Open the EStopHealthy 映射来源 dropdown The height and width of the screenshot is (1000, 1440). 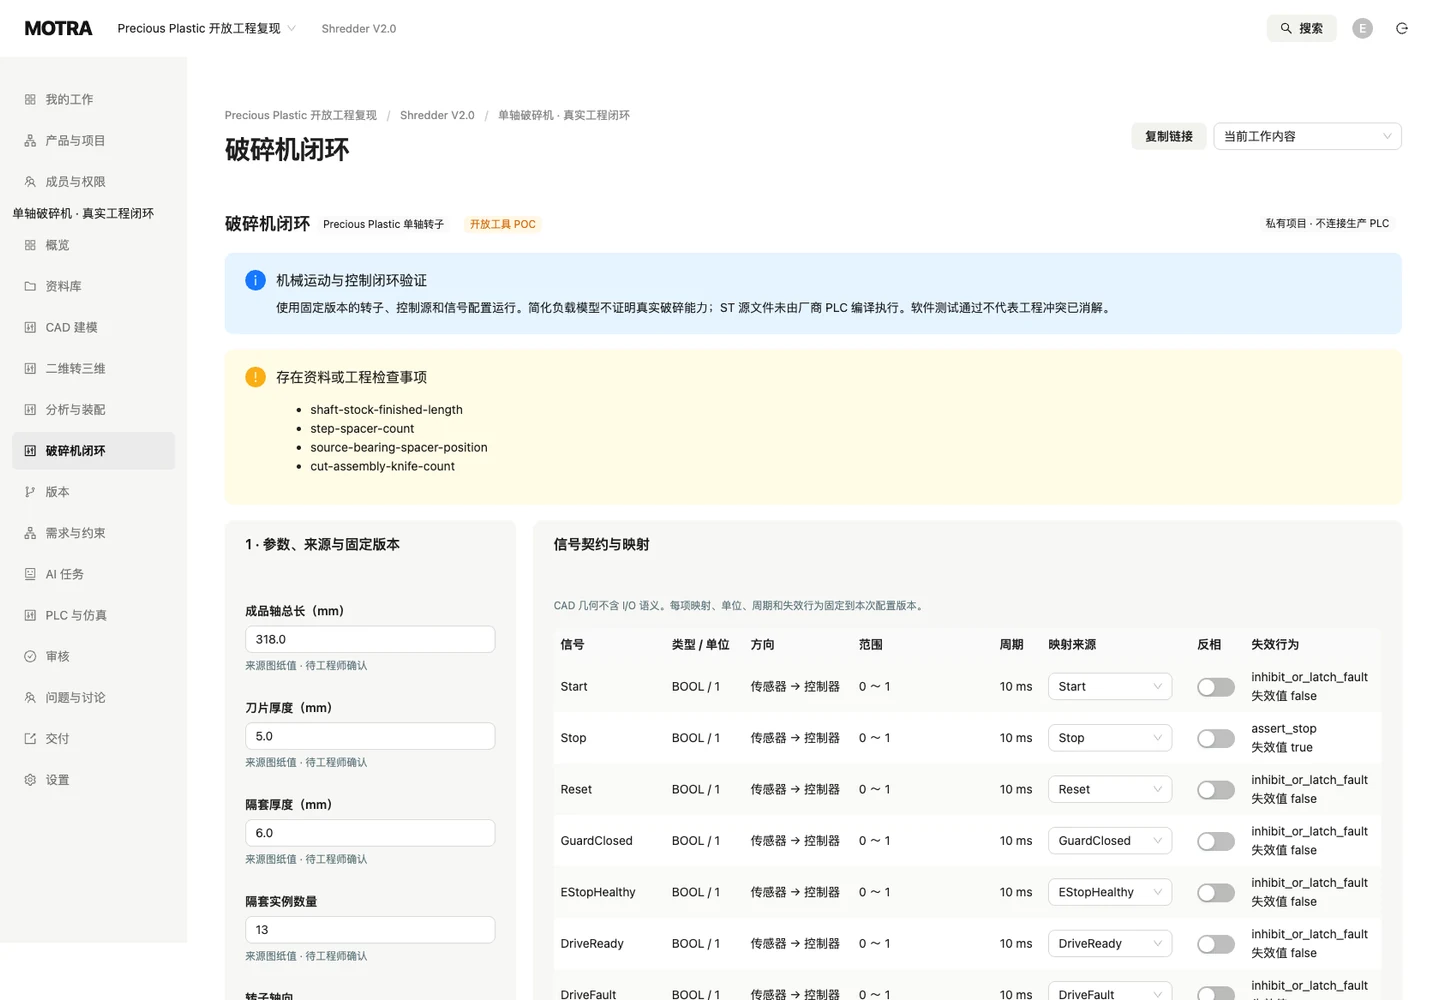(x=1110, y=892)
